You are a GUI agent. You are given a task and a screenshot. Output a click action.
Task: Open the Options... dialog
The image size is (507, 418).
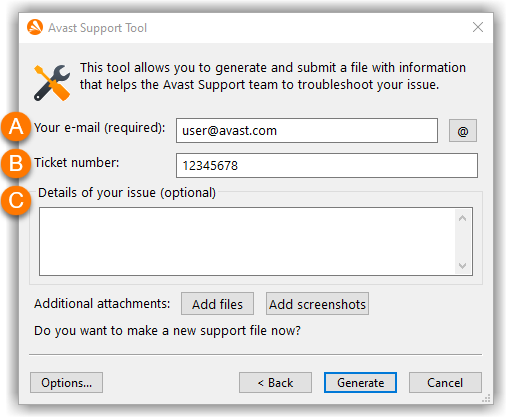(x=66, y=383)
